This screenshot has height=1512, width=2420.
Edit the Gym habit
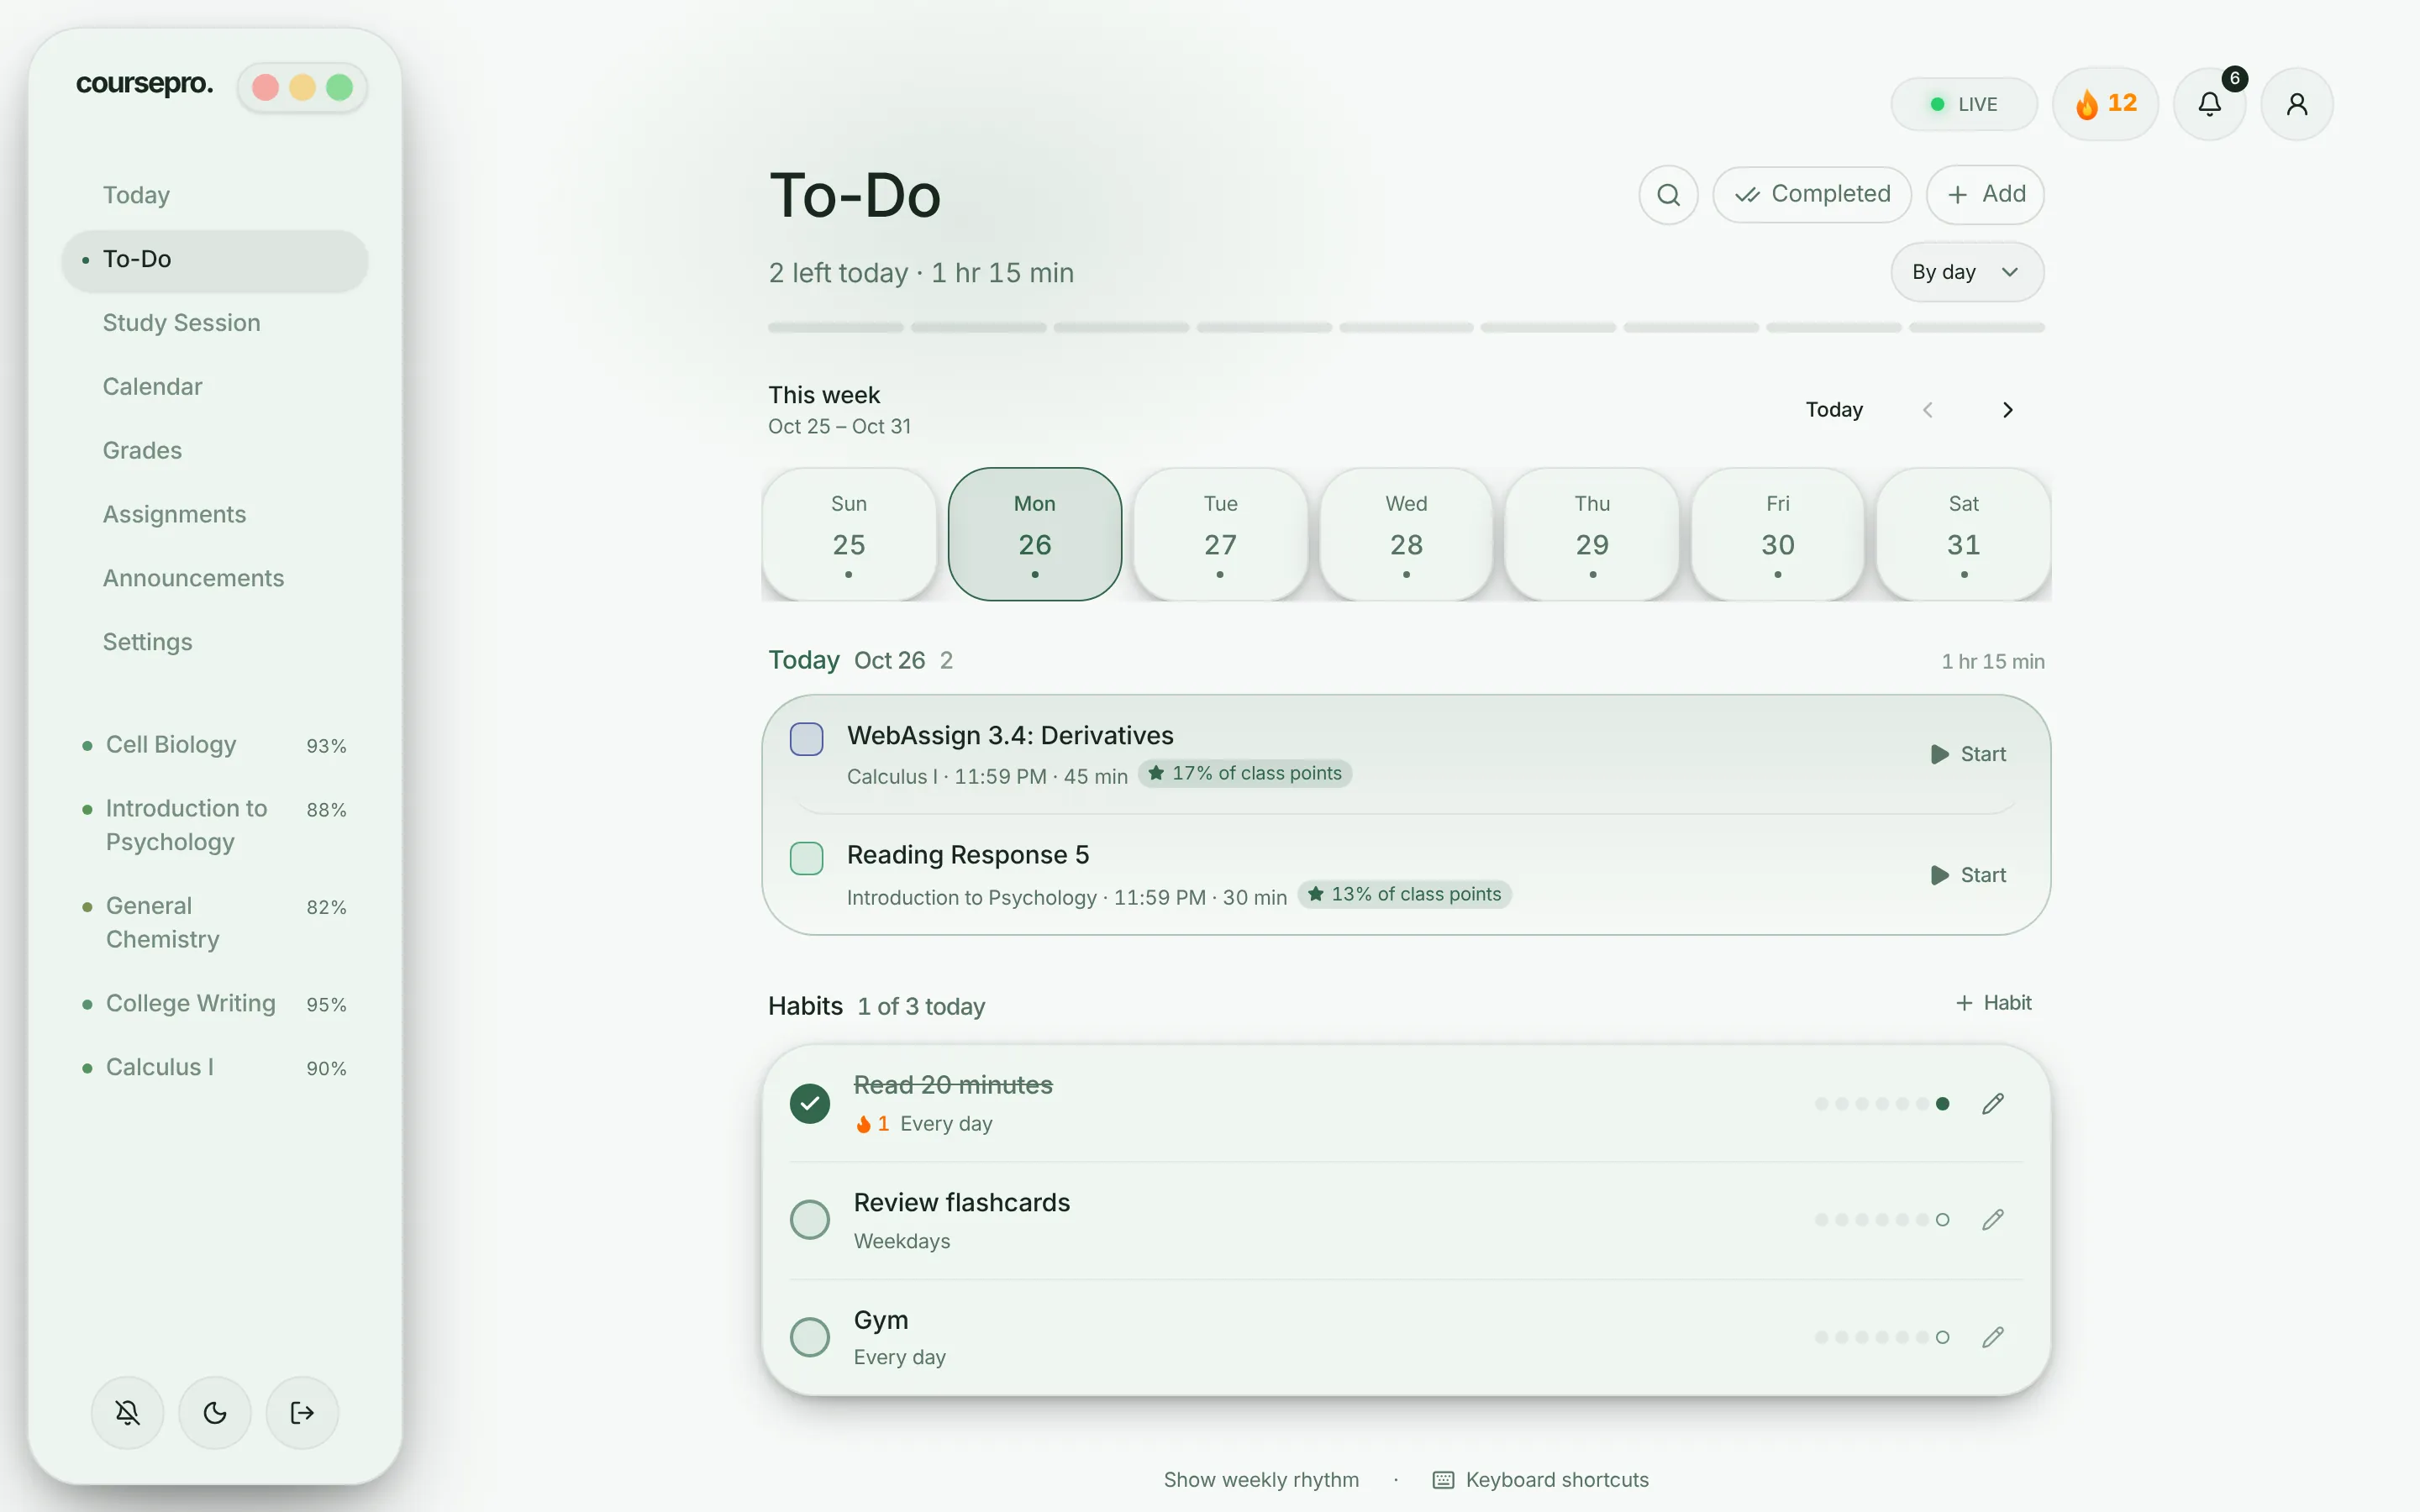tap(1993, 1337)
